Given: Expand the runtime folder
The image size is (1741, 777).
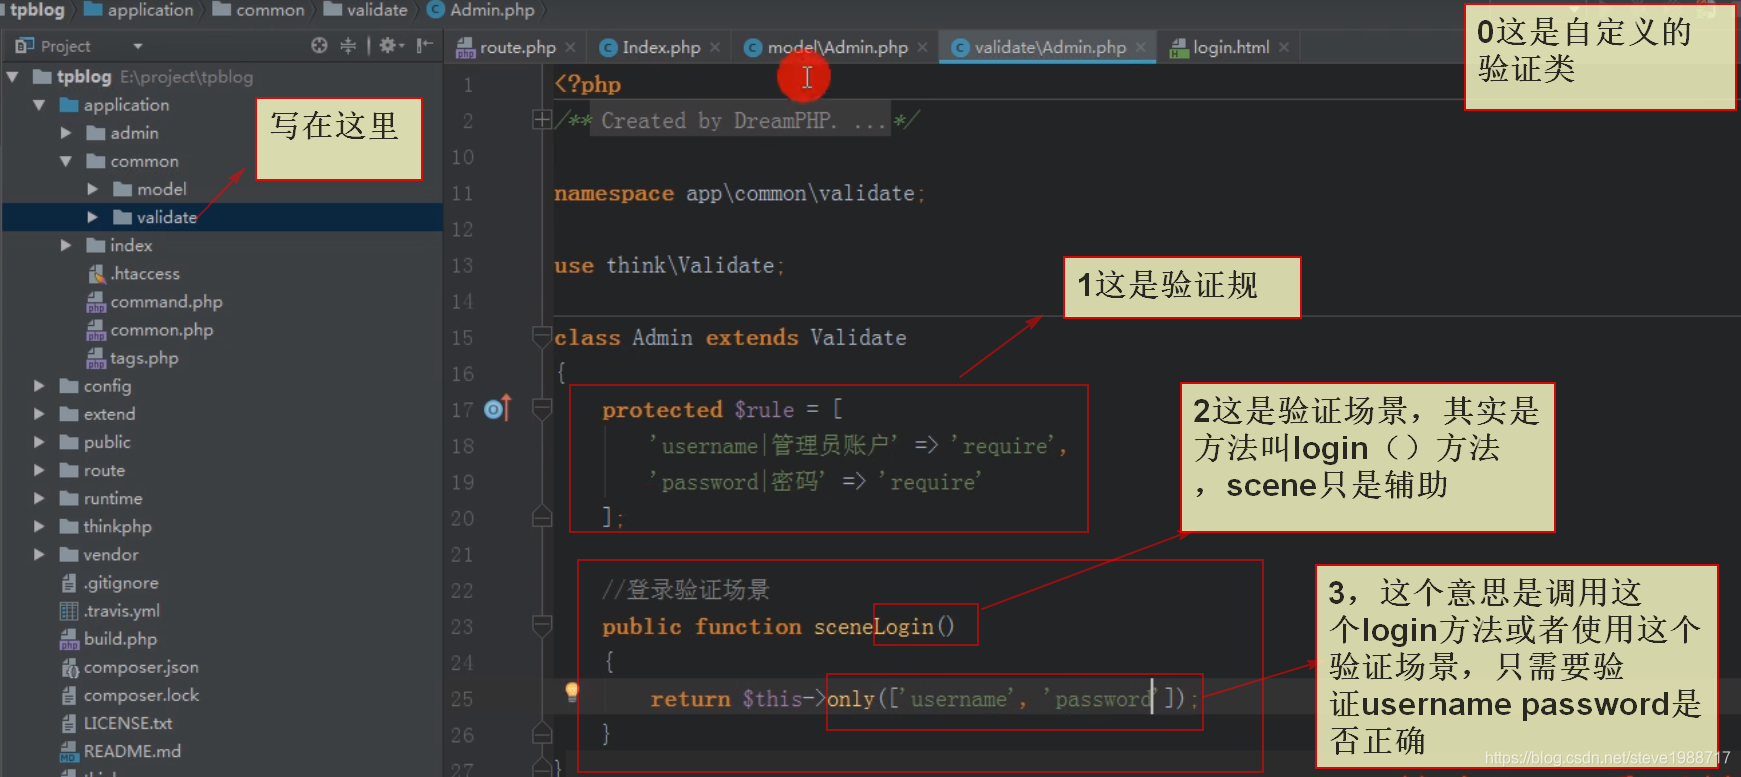Looking at the screenshot, I should point(40,498).
